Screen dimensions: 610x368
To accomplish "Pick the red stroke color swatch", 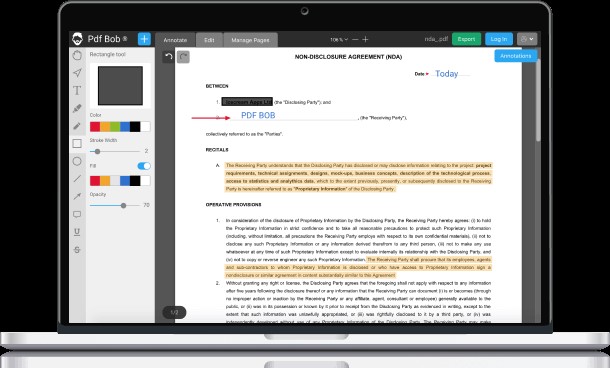I will (x=95, y=127).
